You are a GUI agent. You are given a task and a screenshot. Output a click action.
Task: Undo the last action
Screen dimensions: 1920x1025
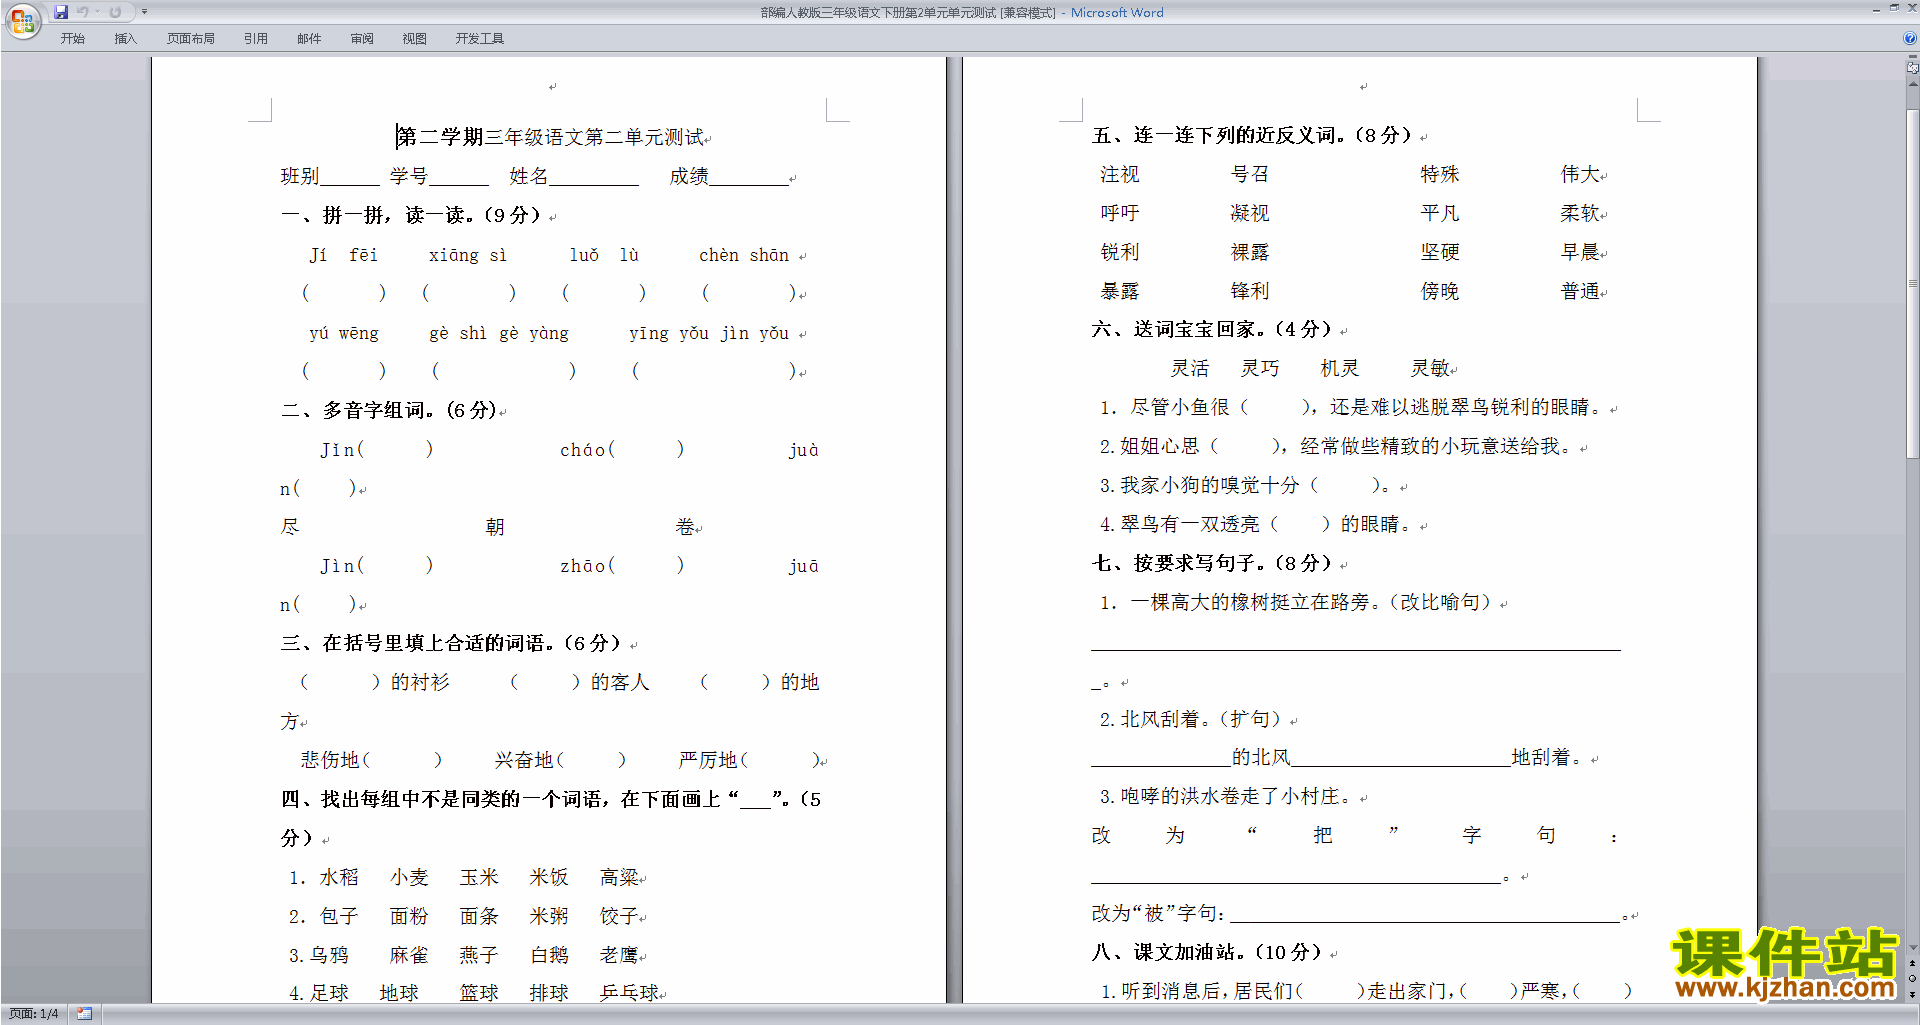pos(82,12)
